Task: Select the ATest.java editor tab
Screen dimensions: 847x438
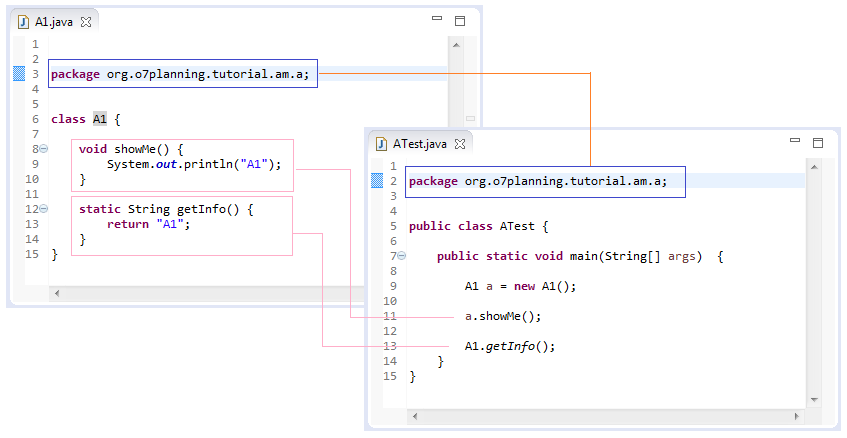Action: pyautogui.click(x=420, y=144)
